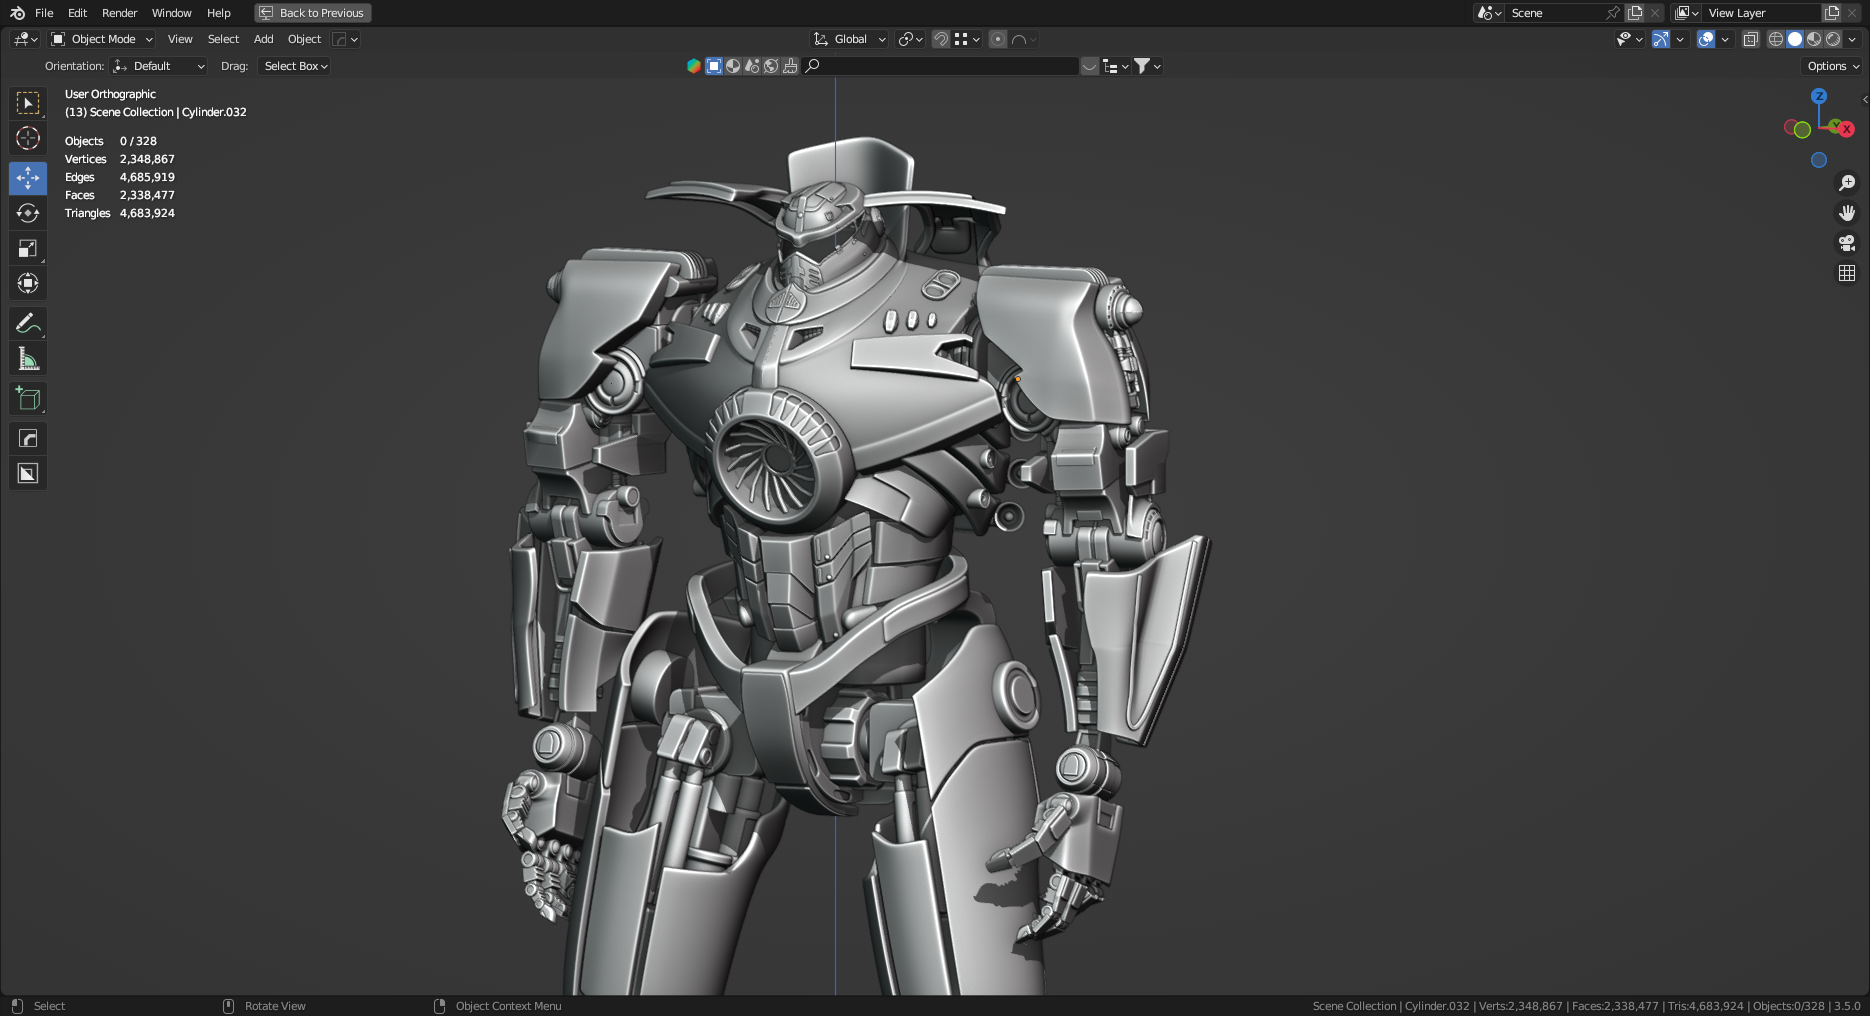This screenshot has width=1870, height=1016.
Task: Open the viewport Add menu
Action: 263,39
